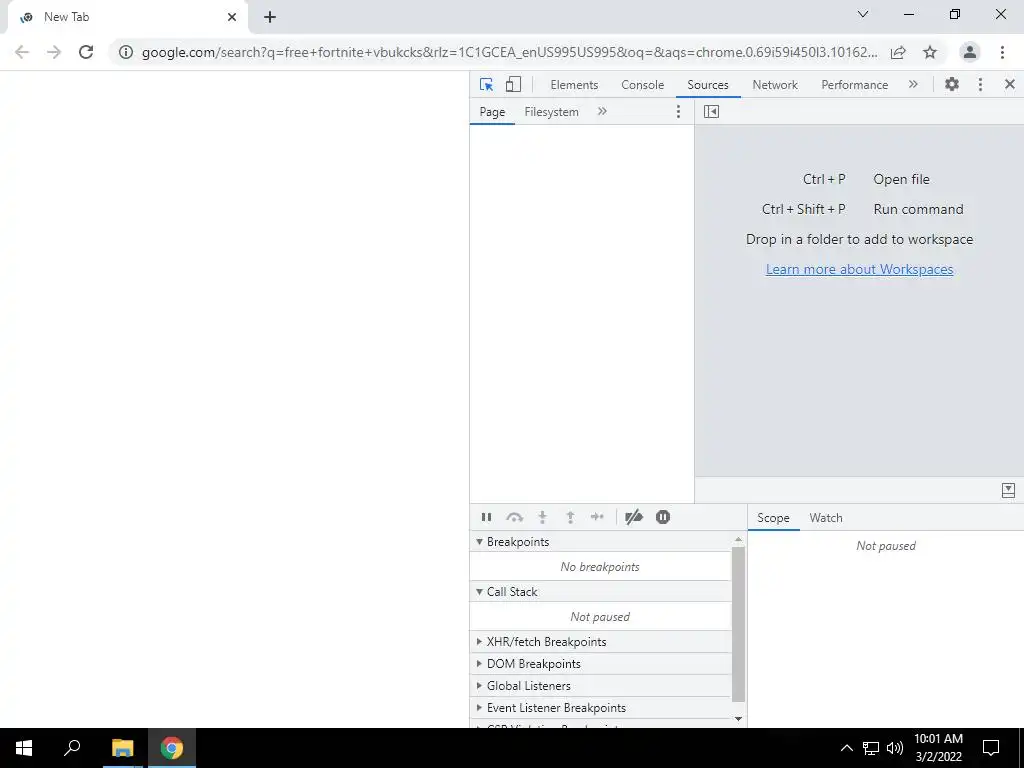
Task: Open Chrome three-dot menu
Action: [x=1002, y=52]
